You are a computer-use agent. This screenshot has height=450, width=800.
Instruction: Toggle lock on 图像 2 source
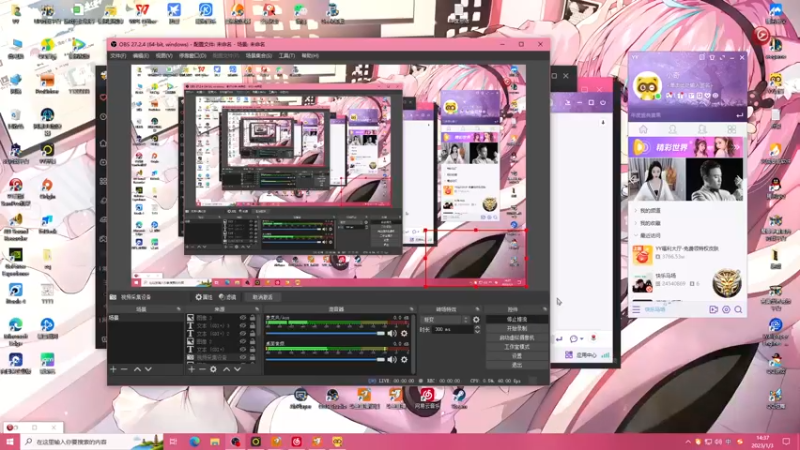[x=253, y=341]
